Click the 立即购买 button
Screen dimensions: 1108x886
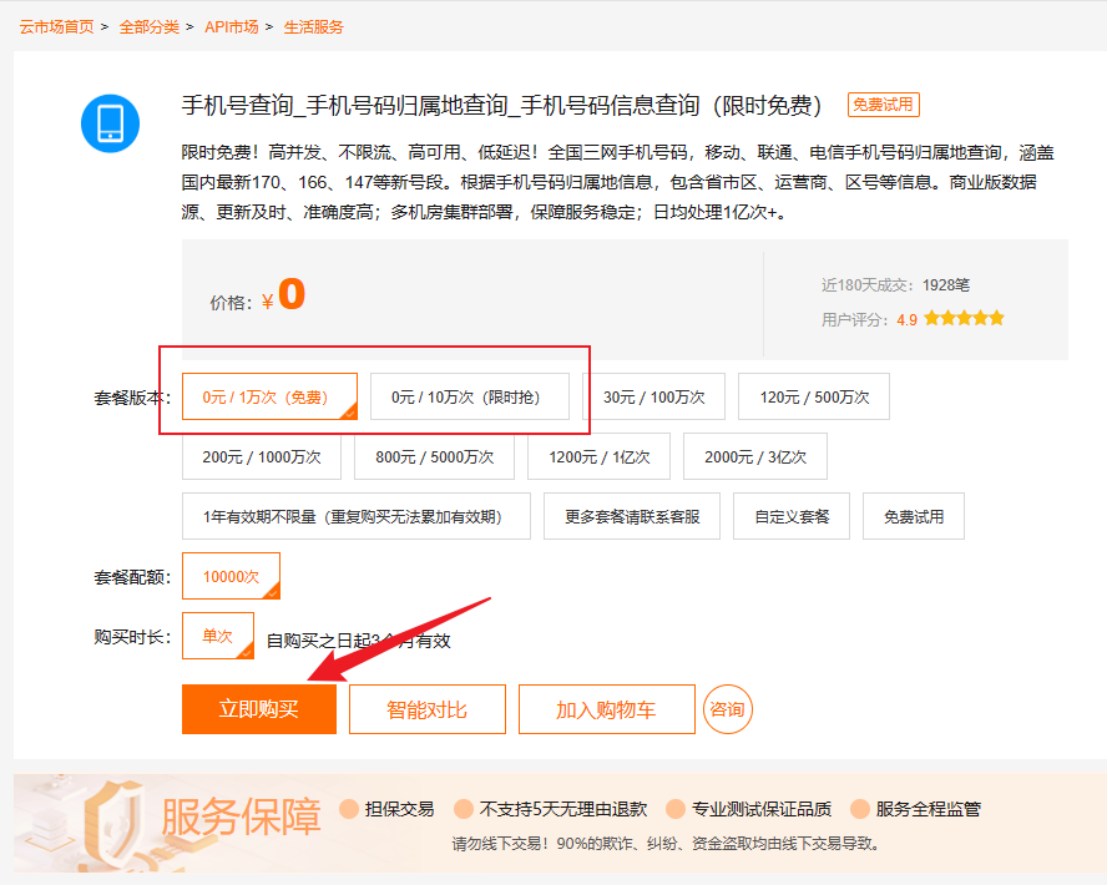[x=259, y=709]
